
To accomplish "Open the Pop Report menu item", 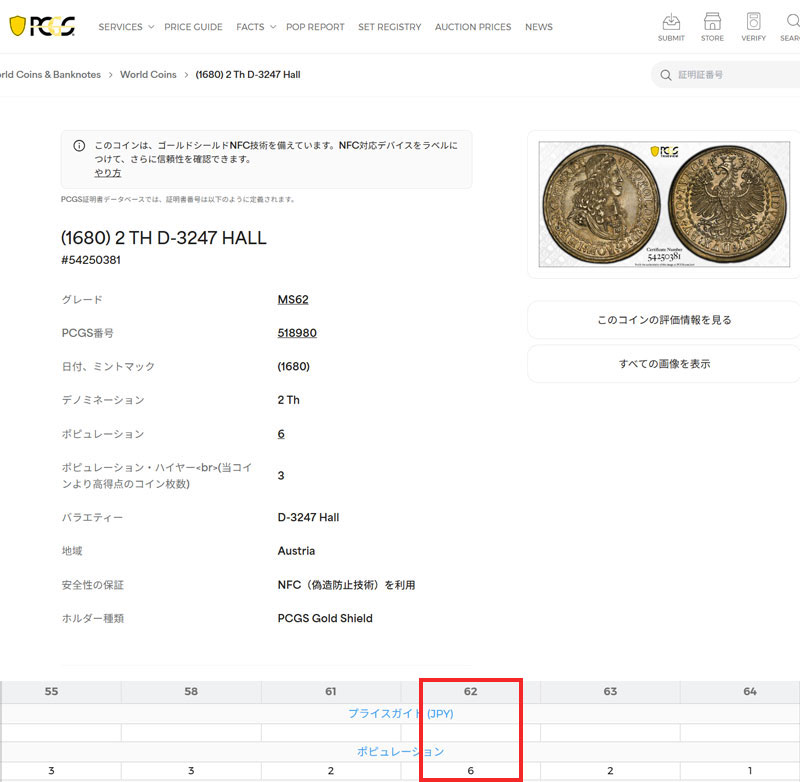I will (x=315, y=27).
